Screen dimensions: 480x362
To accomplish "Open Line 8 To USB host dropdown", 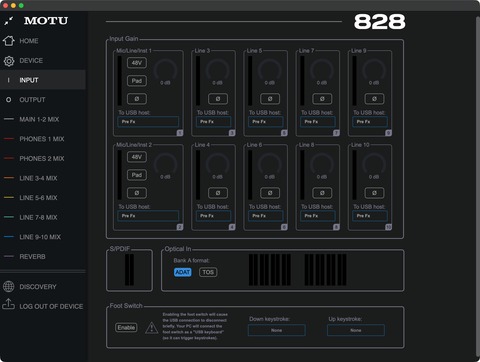I will click(x=318, y=216).
